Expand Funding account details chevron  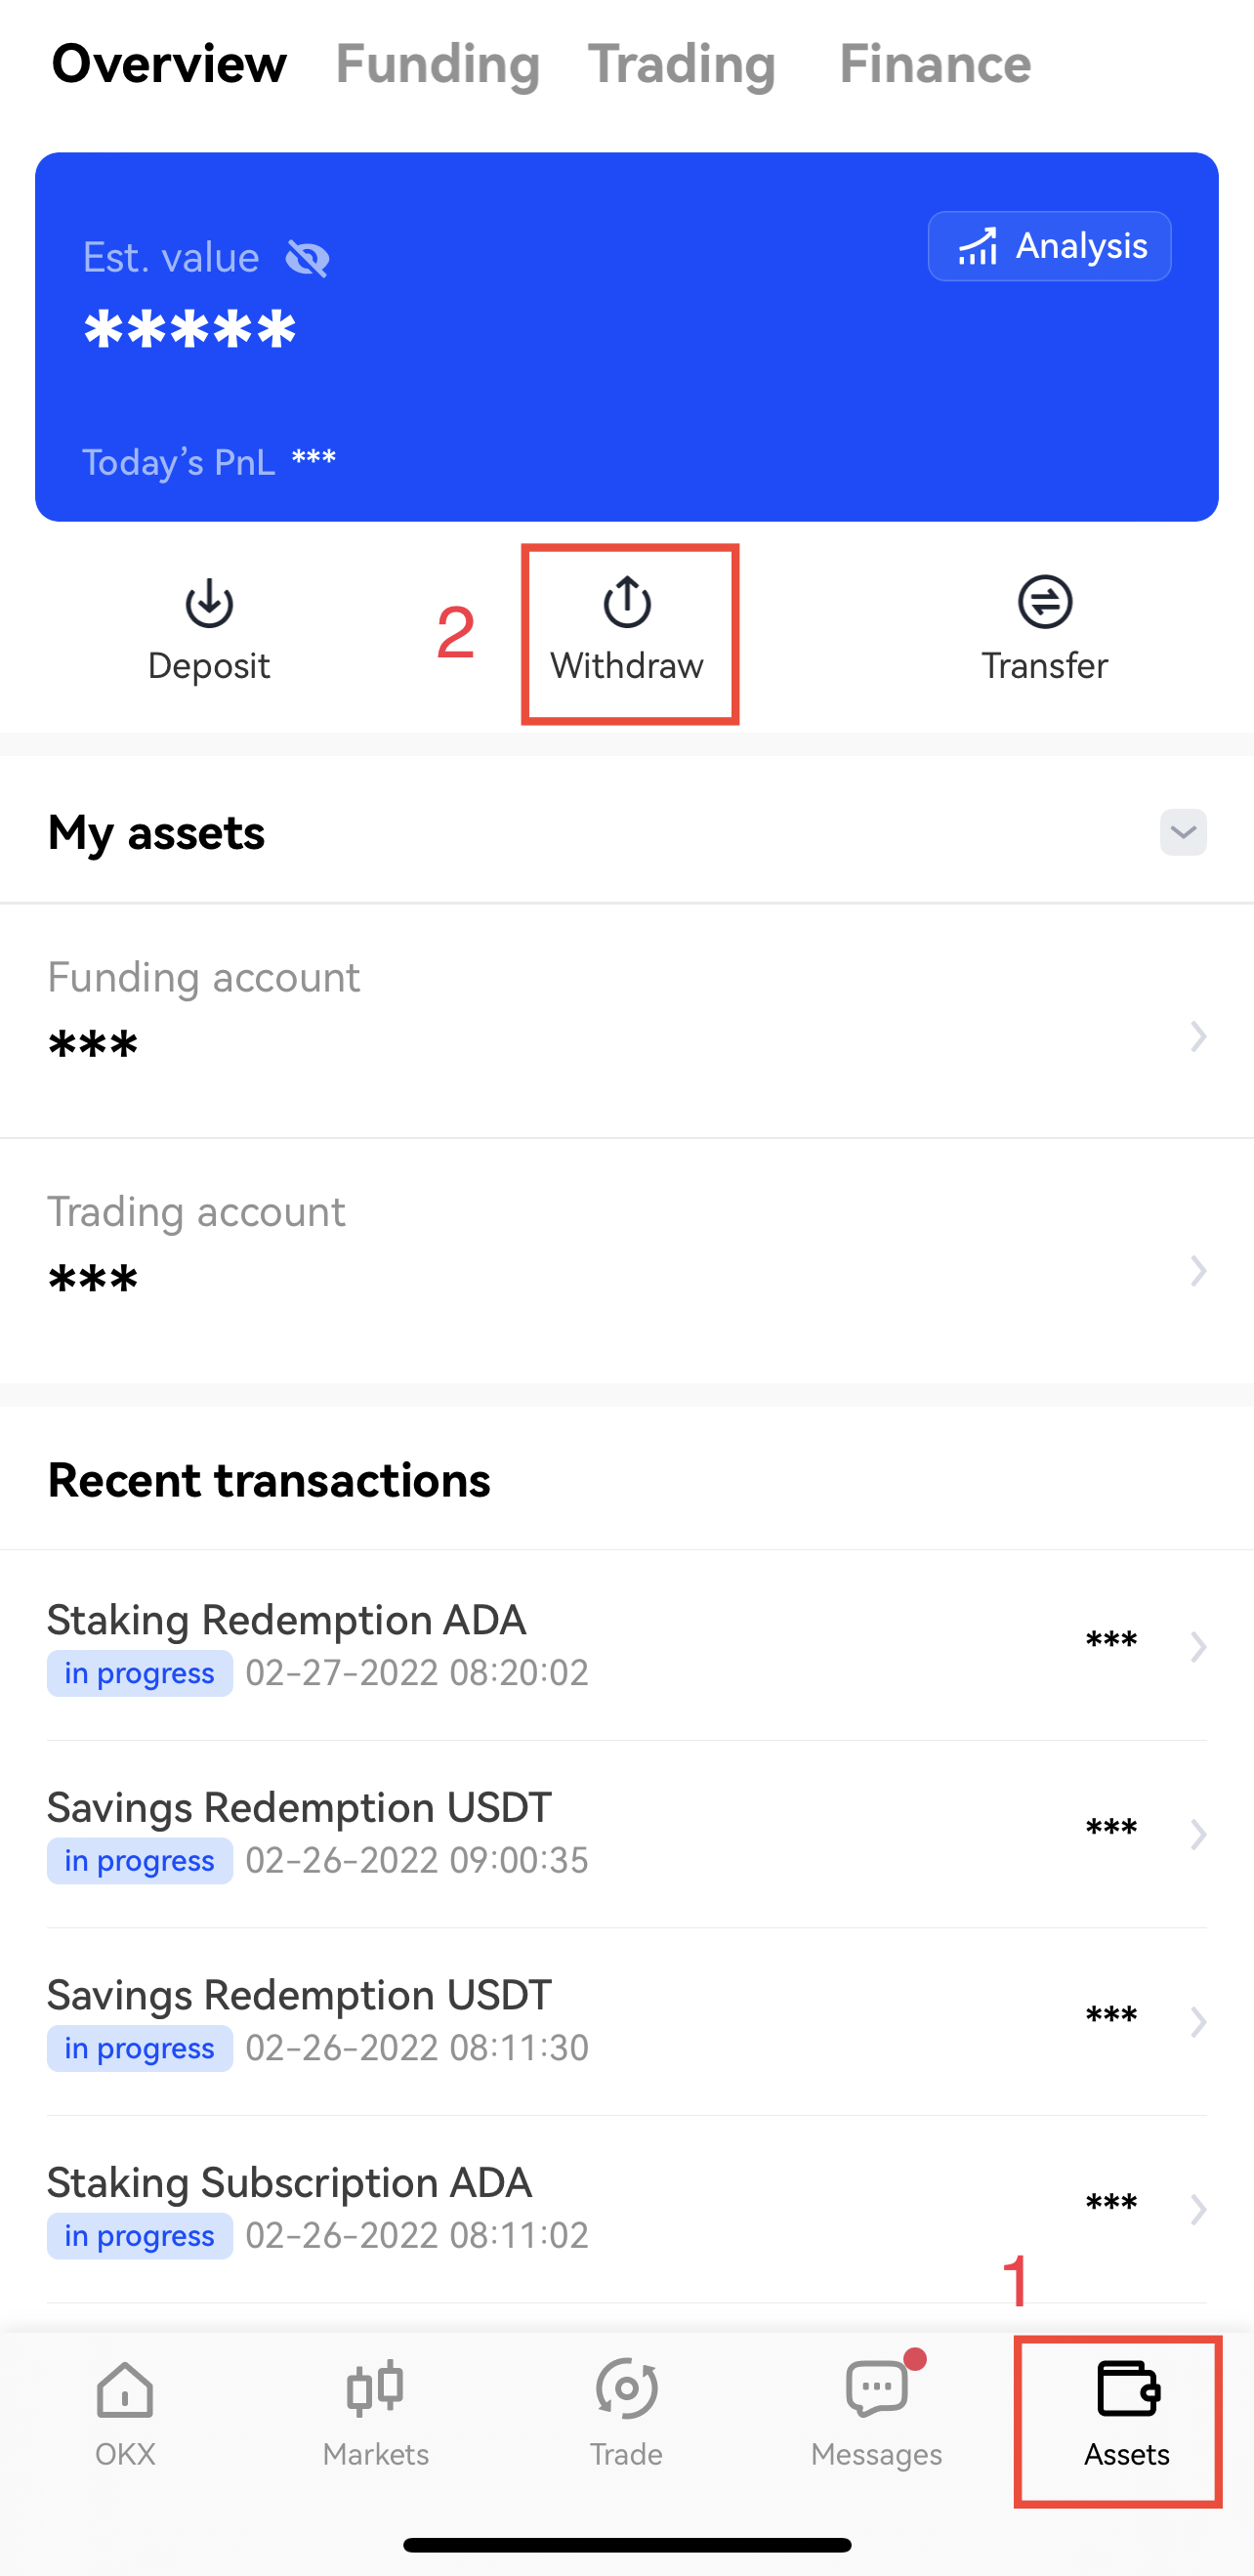point(1198,1036)
